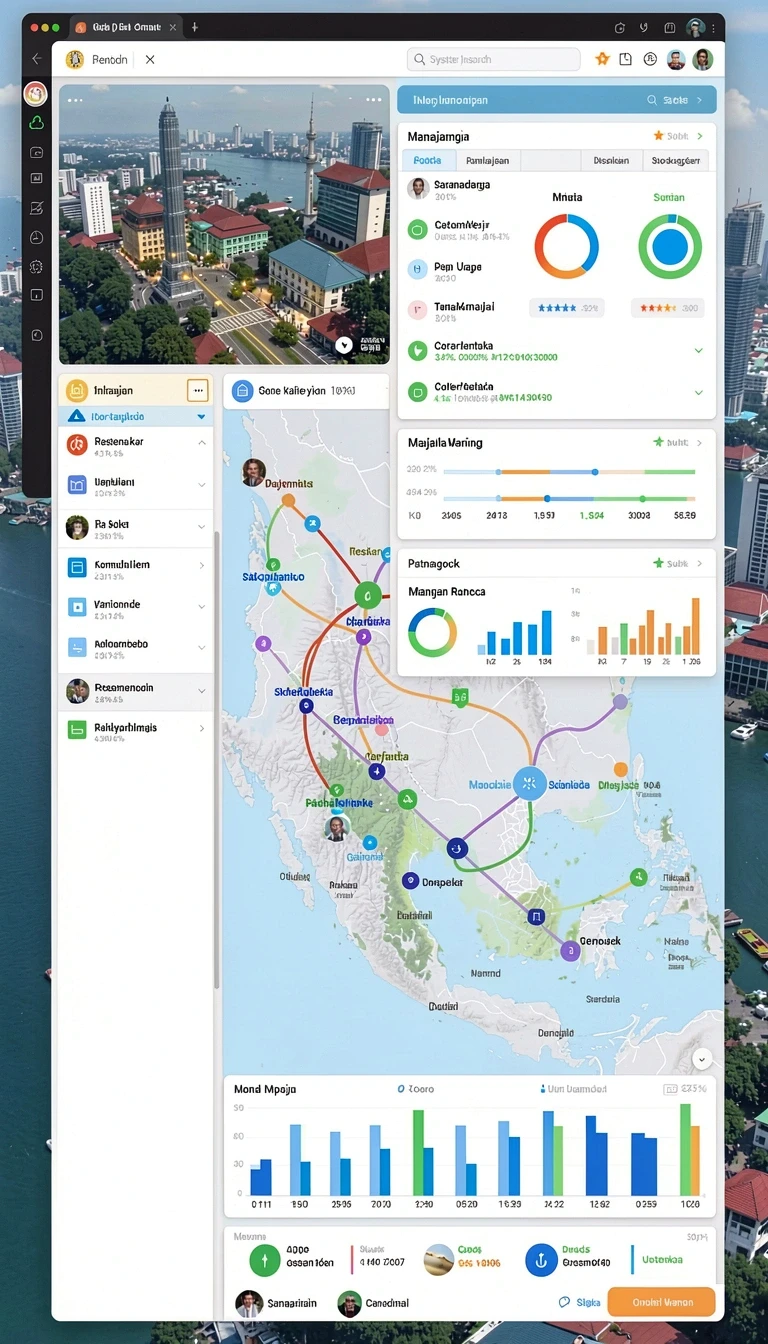Click the rightmost profile avatar in the top toolbar
The image size is (768, 1344).
click(x=703, y=60)
